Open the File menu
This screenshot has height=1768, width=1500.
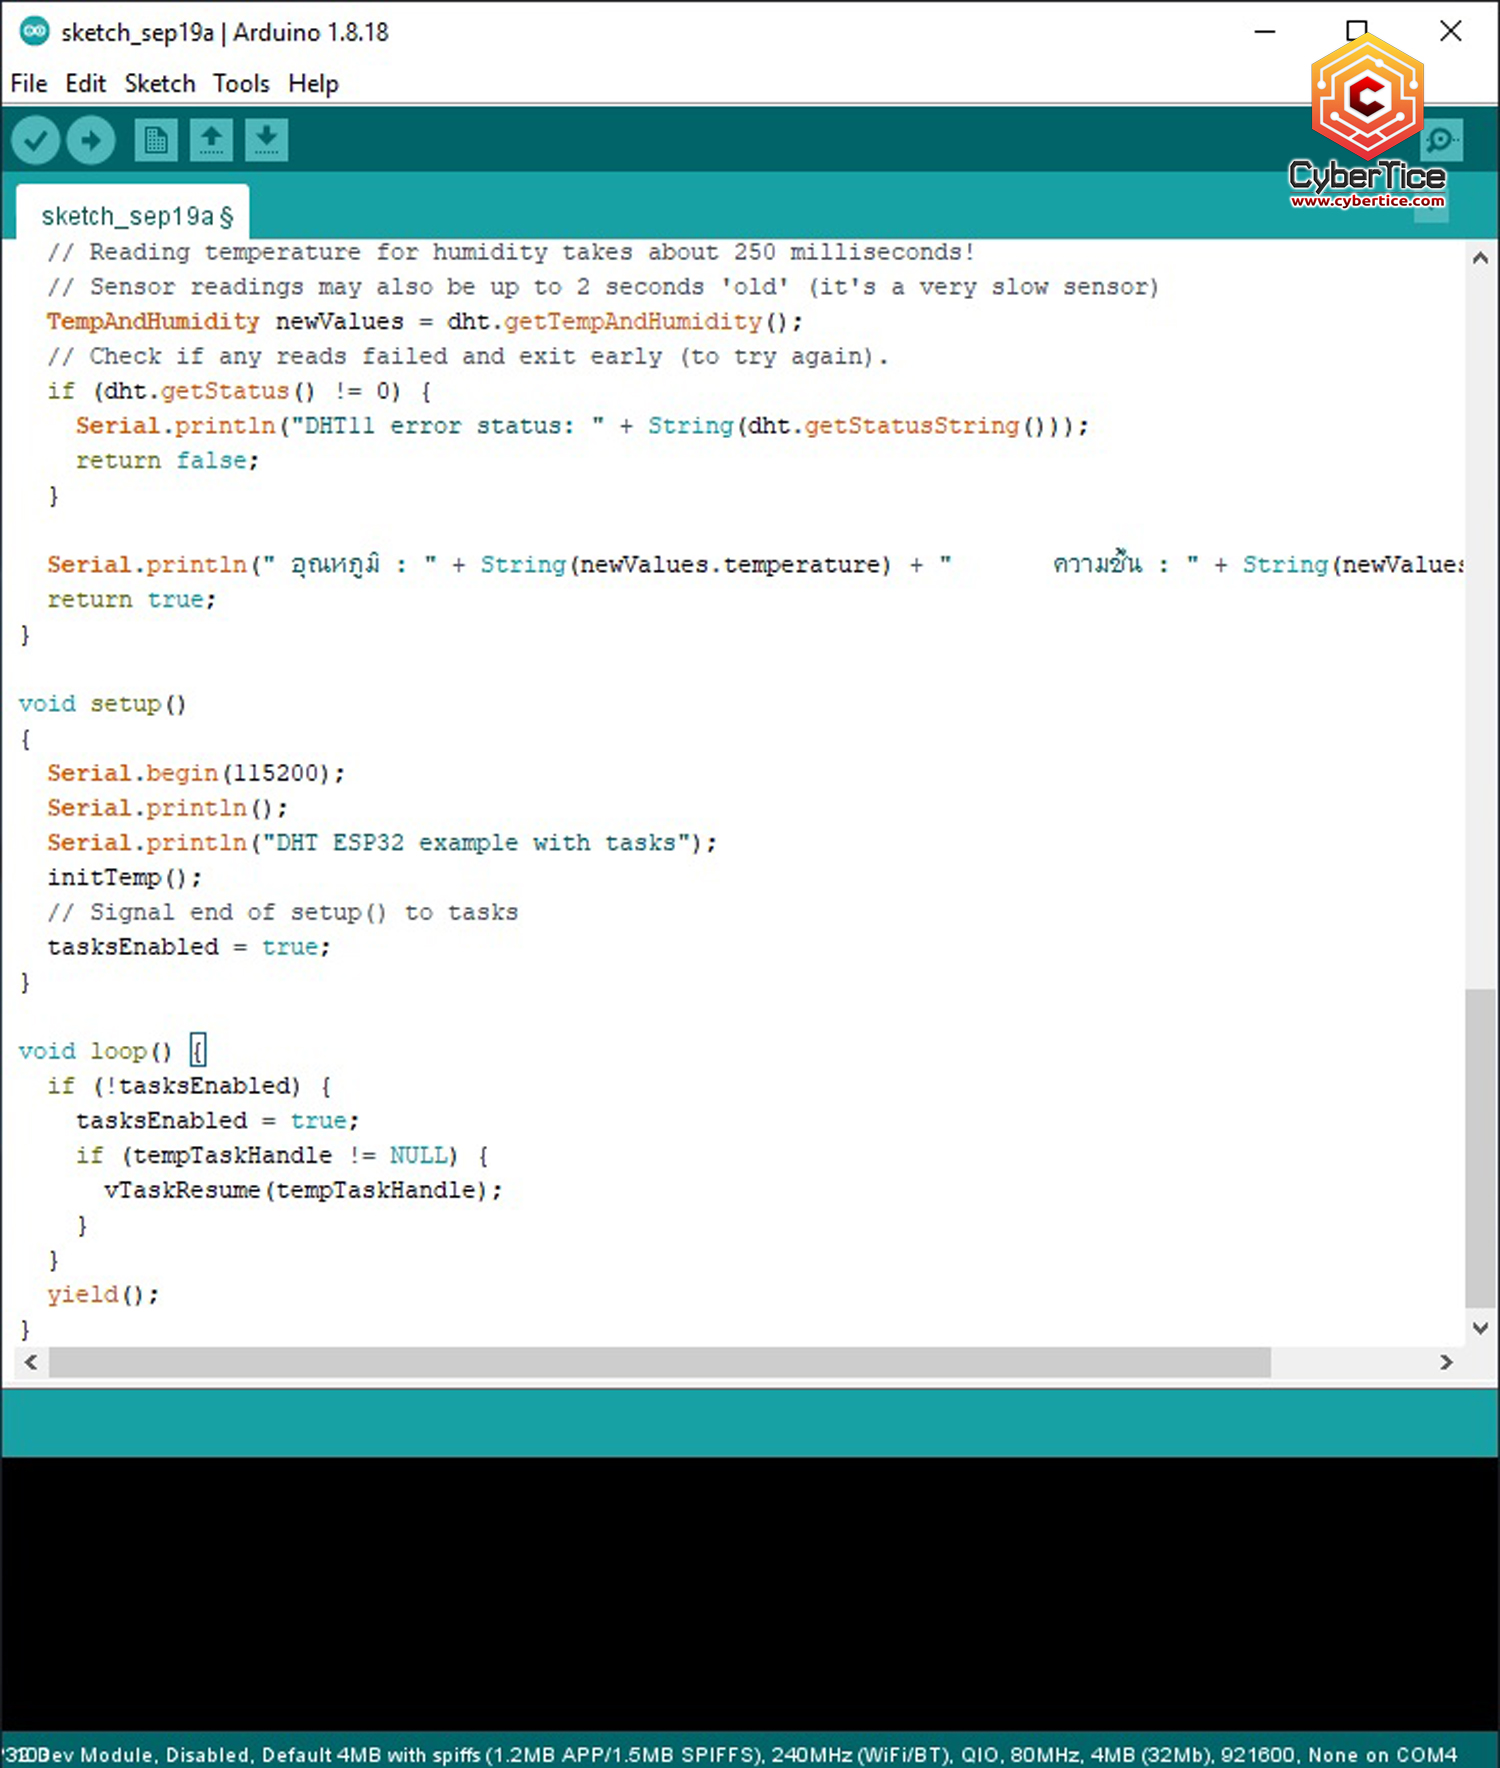(x=29, y=84)
